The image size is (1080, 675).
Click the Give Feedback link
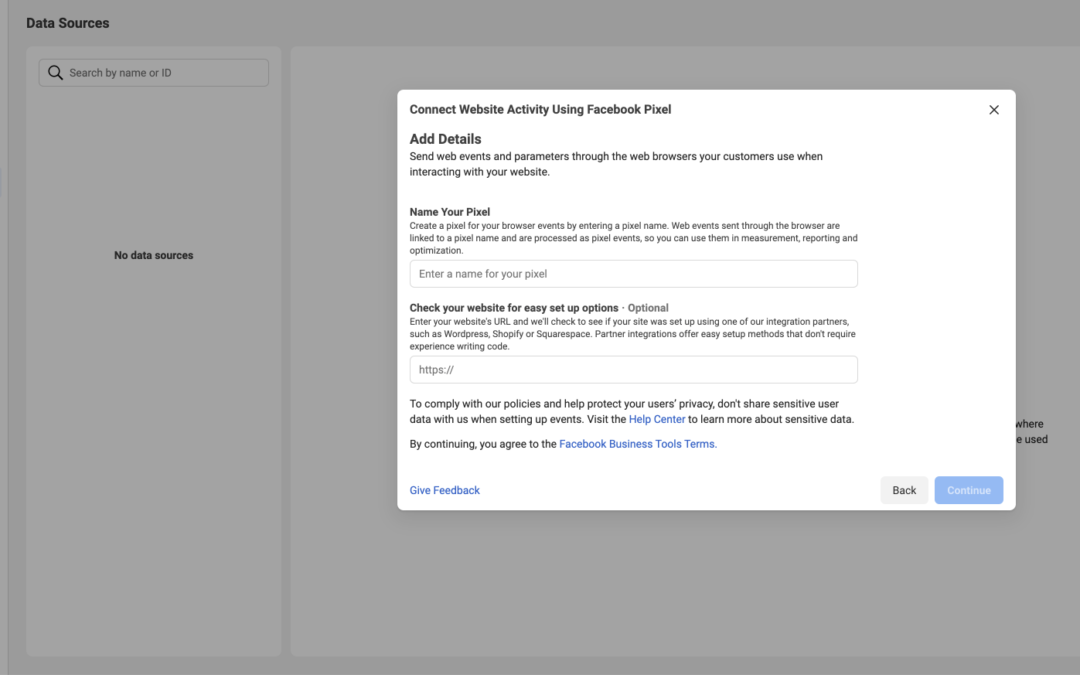(444, 490)
